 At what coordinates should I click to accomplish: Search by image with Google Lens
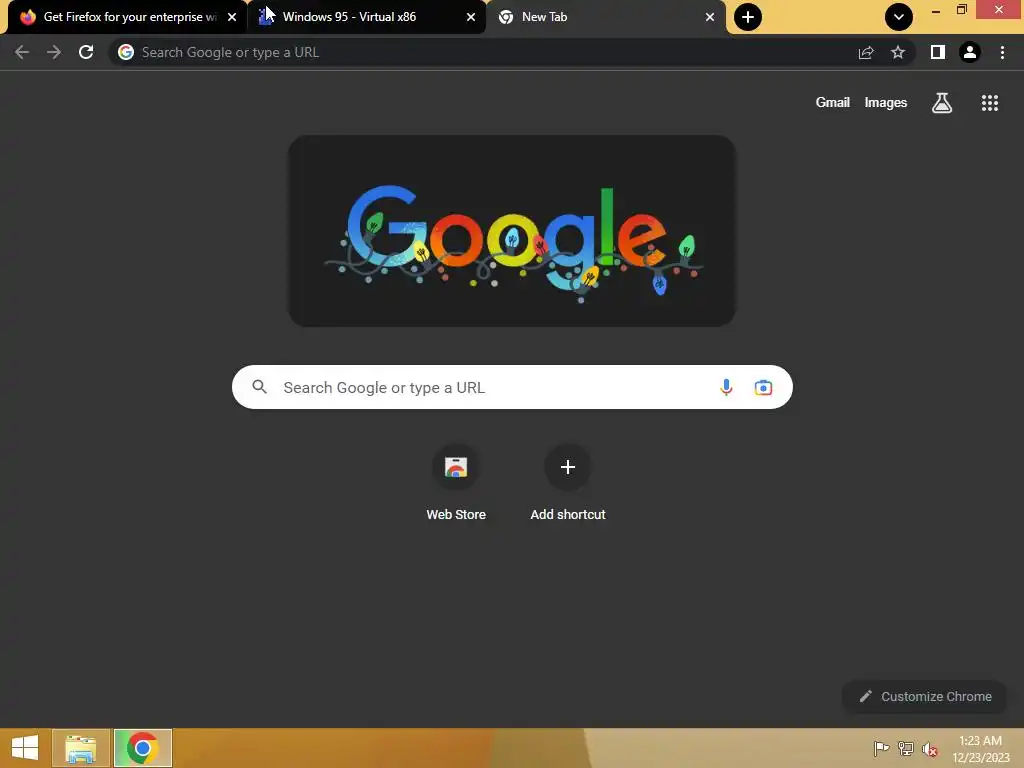click(763, 387)
